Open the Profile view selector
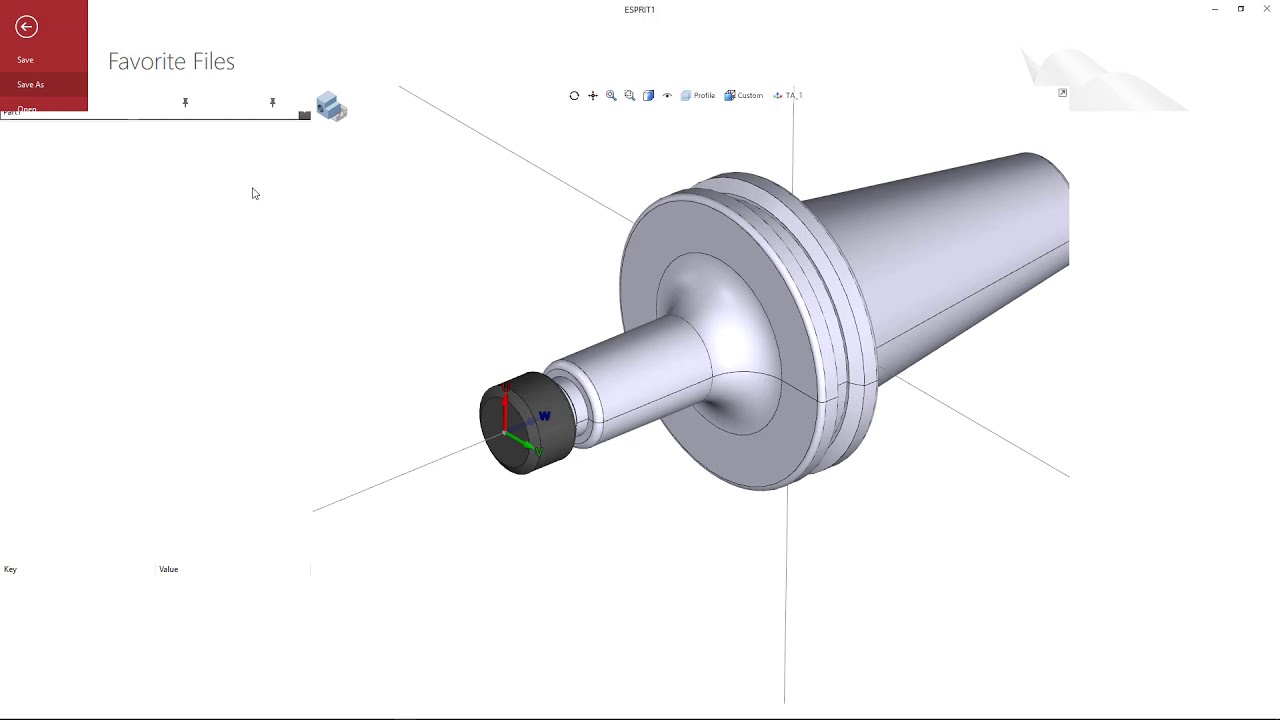The height and width of the screenshot is (720, 1280). click(x=698, y=96)
